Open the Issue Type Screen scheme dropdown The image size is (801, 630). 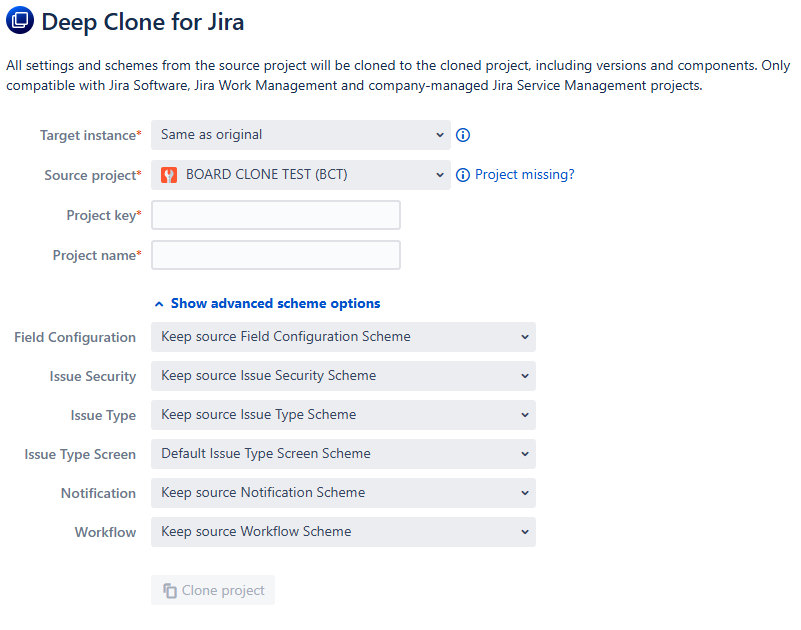(343, 454)
